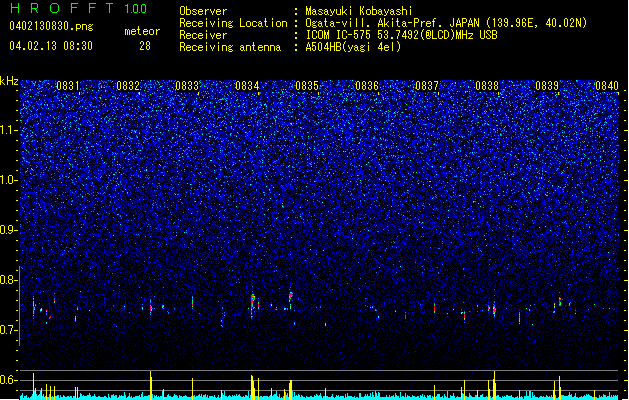This screenshot has height=400, width=629.
Task: Click the tall yellow power spike below 0838
Action: click(x=494, y=384)
